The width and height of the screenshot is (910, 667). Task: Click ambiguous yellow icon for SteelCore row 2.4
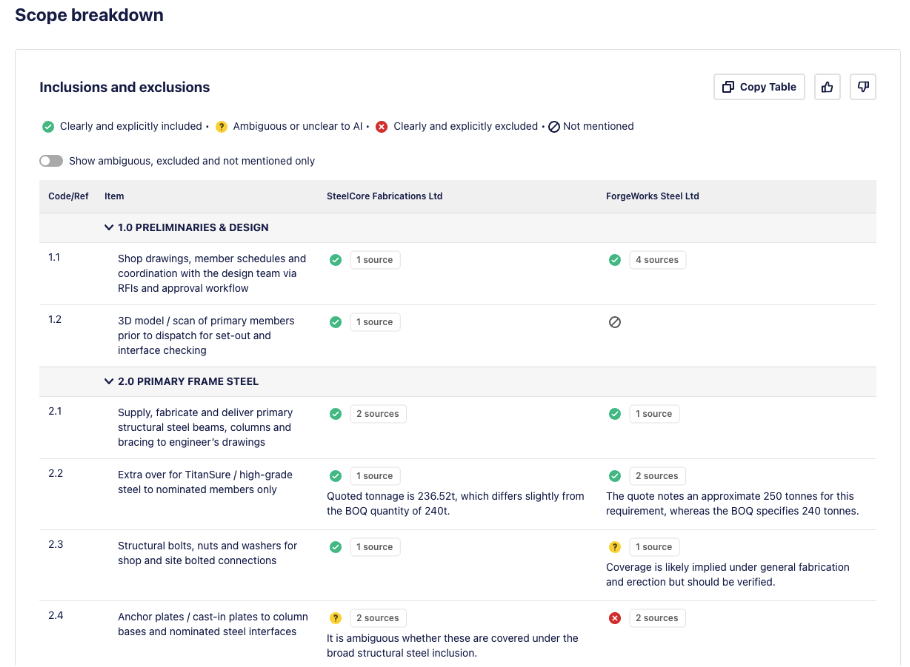click(335, 618)
